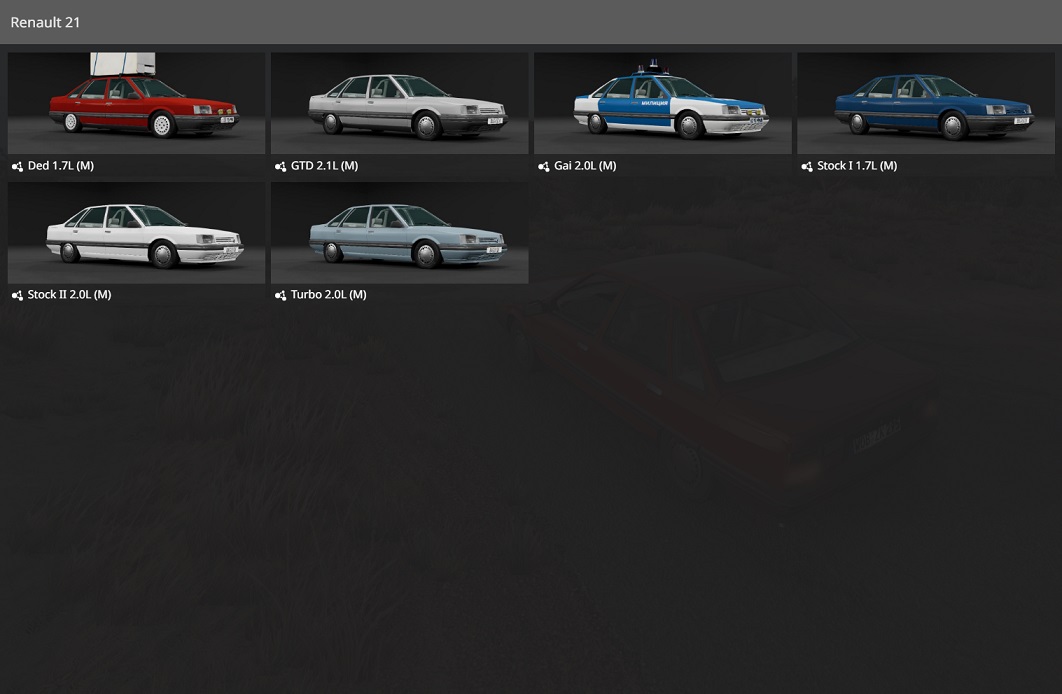Click the Turbo 2.0L (M) label text
1062x694 pixels.
[328, 295]
